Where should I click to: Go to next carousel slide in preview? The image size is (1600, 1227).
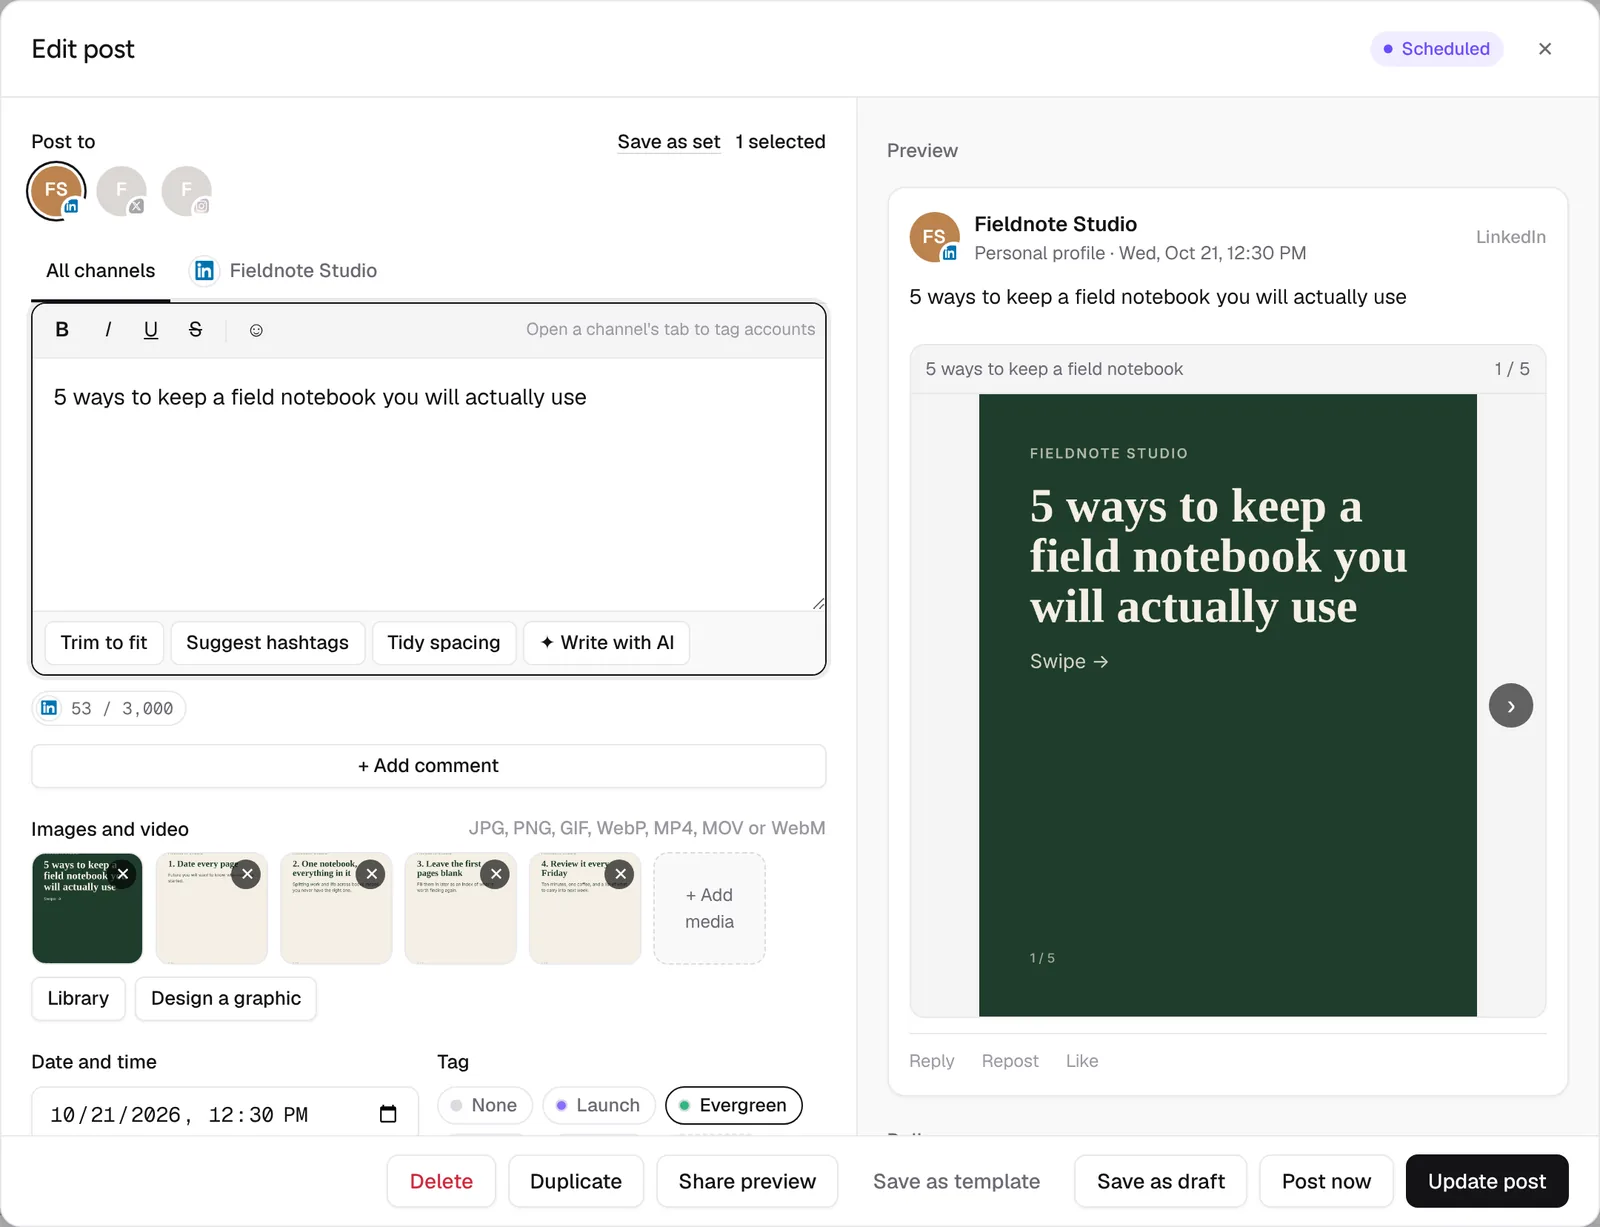pyautogui.click(x=1511, y=706)
